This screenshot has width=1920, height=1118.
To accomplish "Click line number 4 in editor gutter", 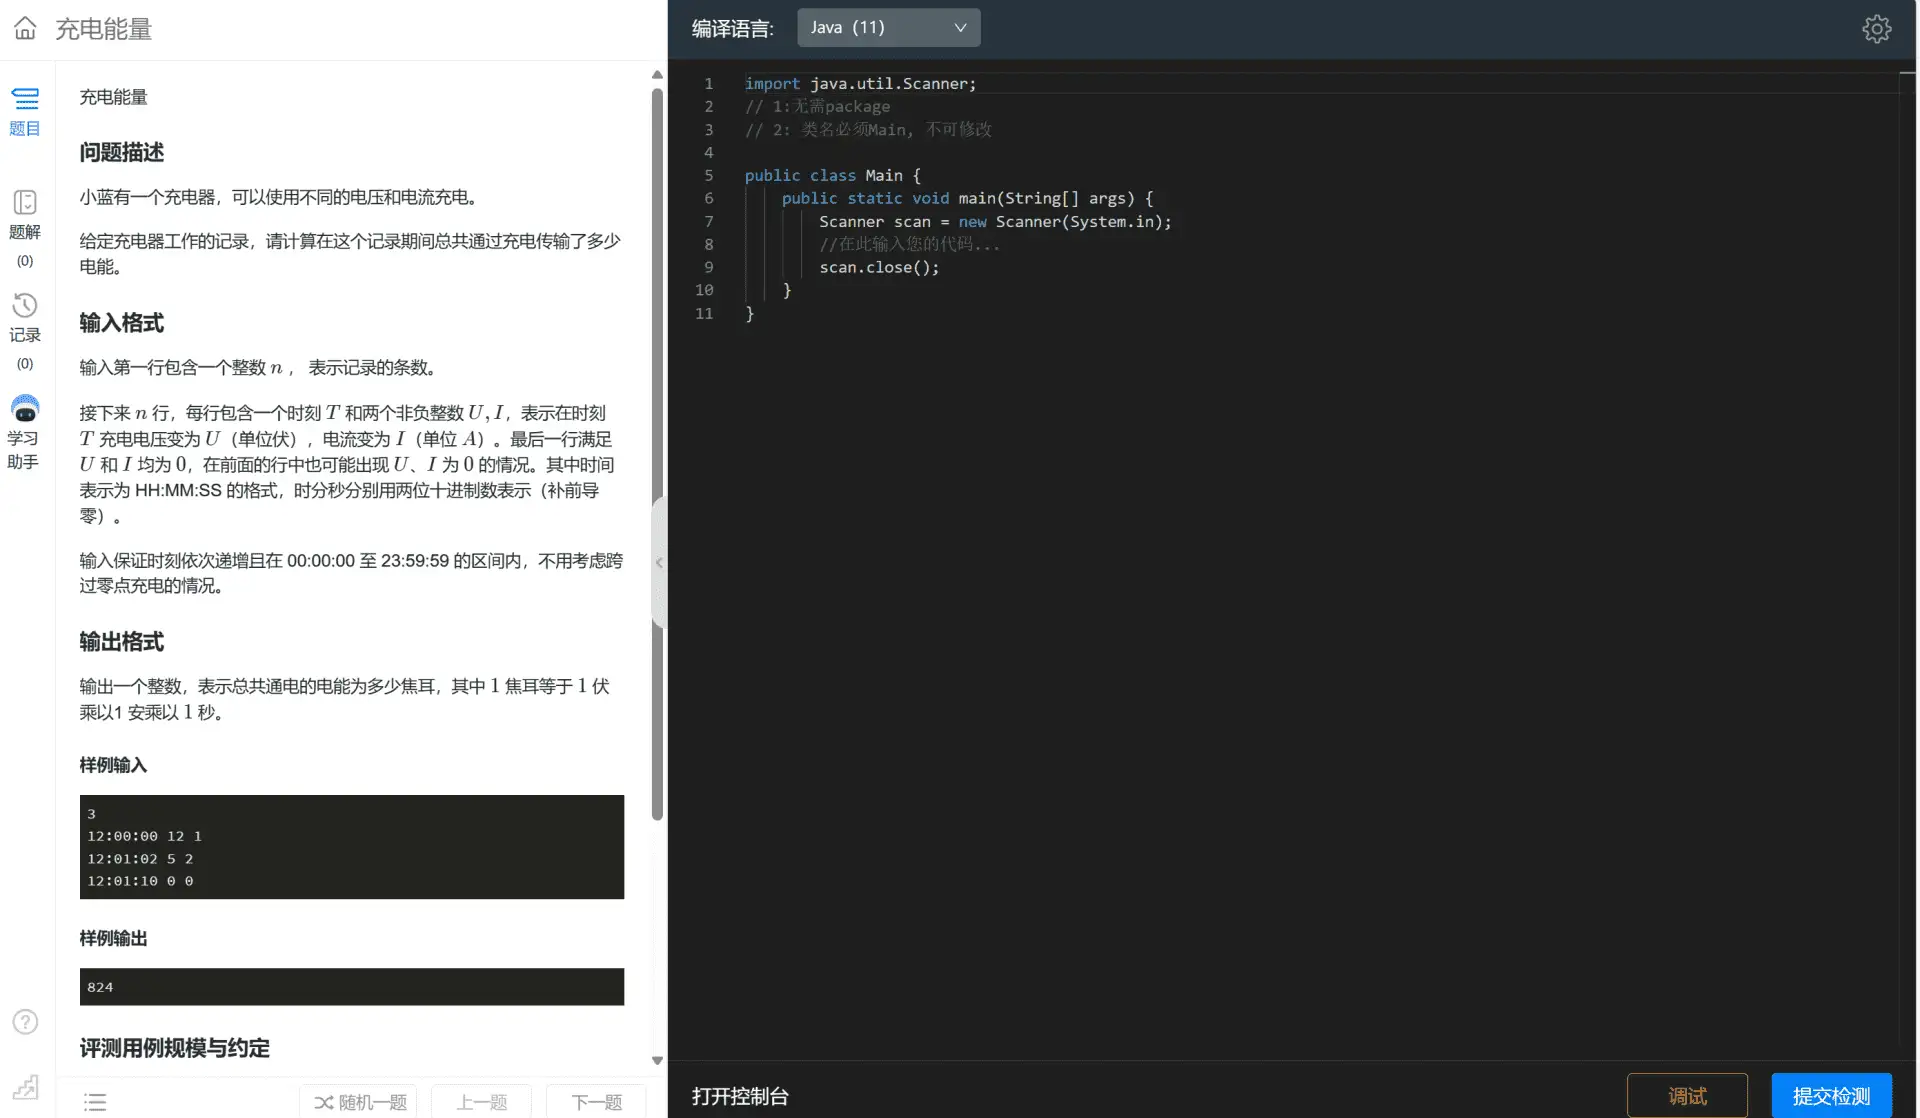I will 708,152.
